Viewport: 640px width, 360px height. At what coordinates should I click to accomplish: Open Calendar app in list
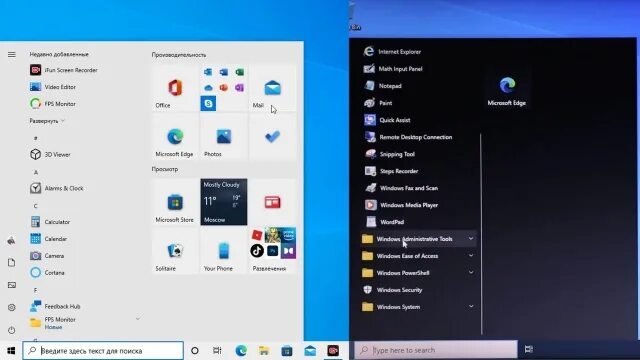[49, 239]
